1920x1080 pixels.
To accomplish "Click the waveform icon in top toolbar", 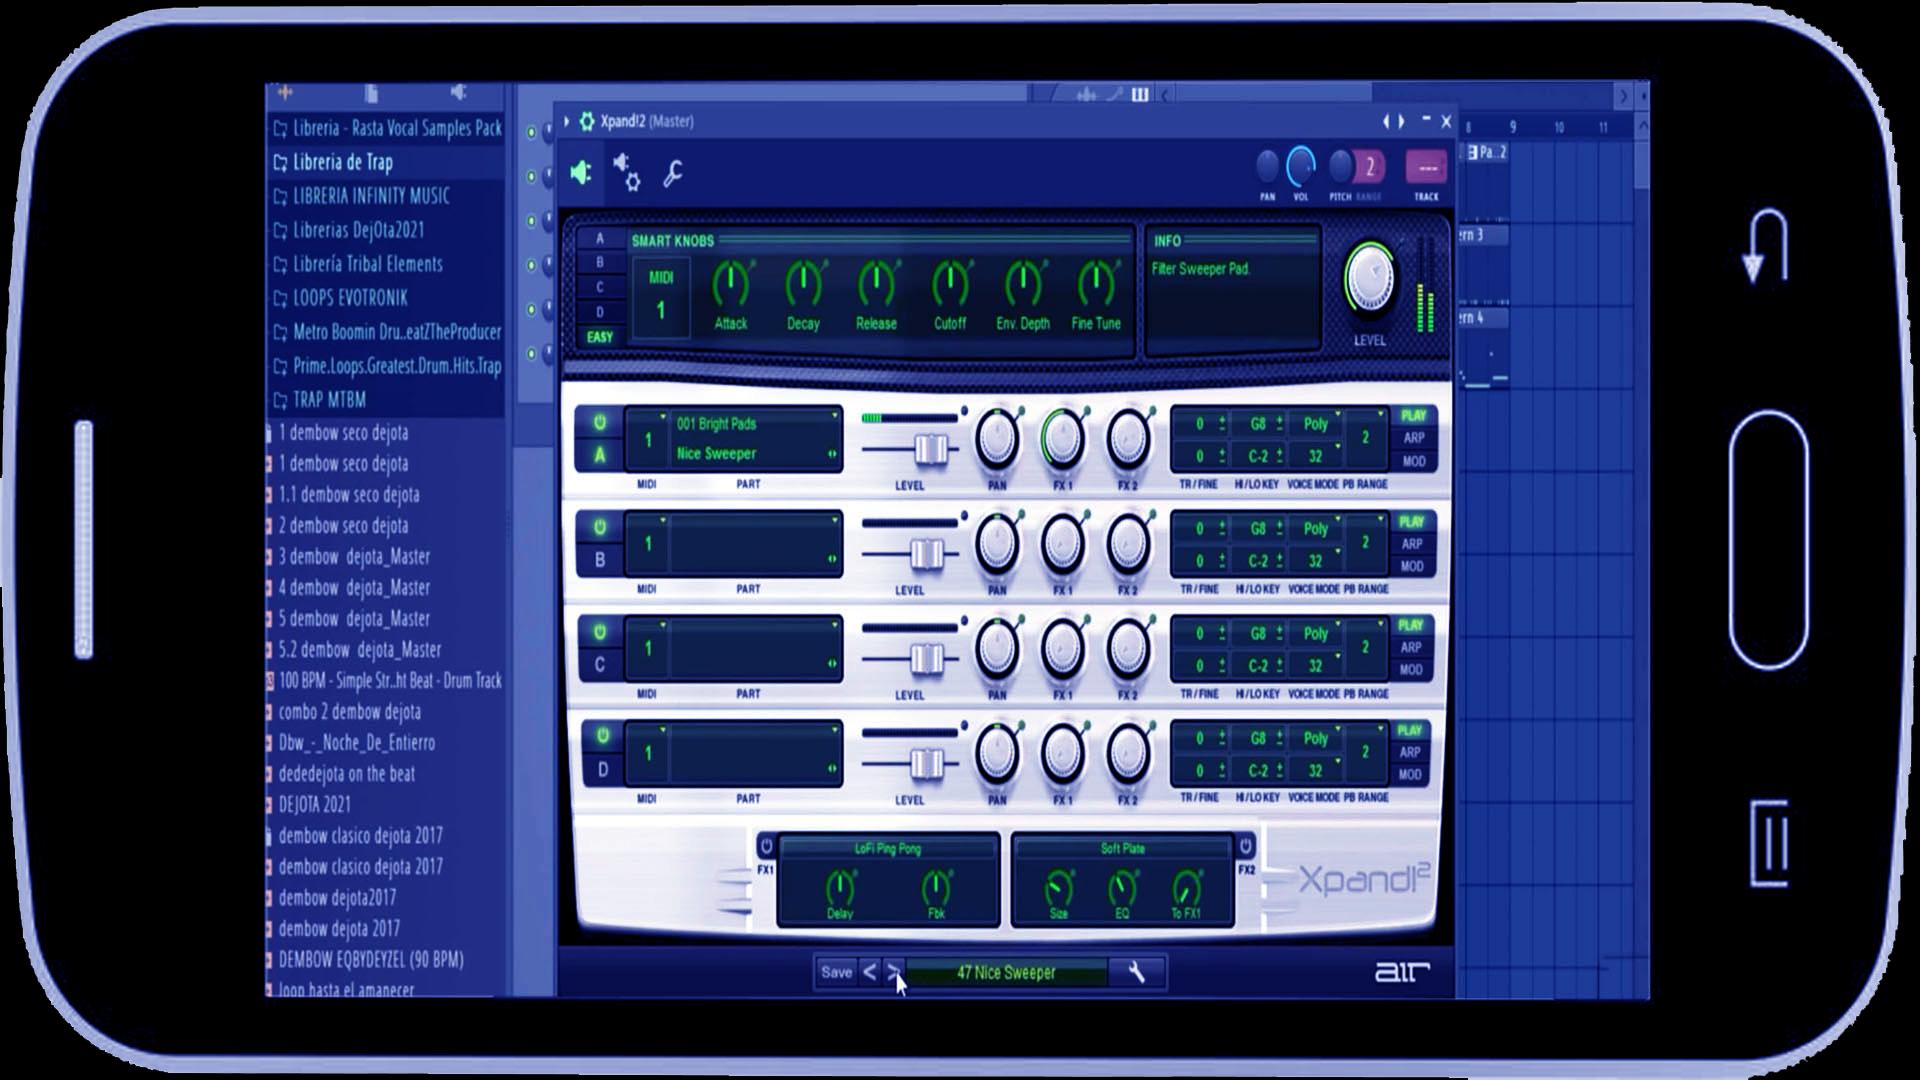I will (x=1087, y=95).
